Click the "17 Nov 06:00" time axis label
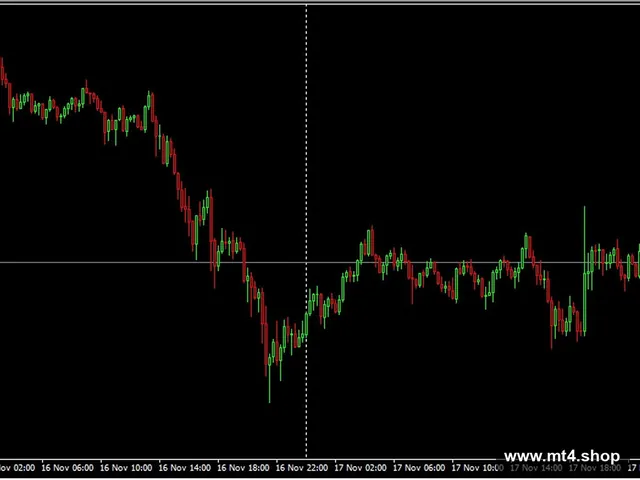 (x=419, y=468)
